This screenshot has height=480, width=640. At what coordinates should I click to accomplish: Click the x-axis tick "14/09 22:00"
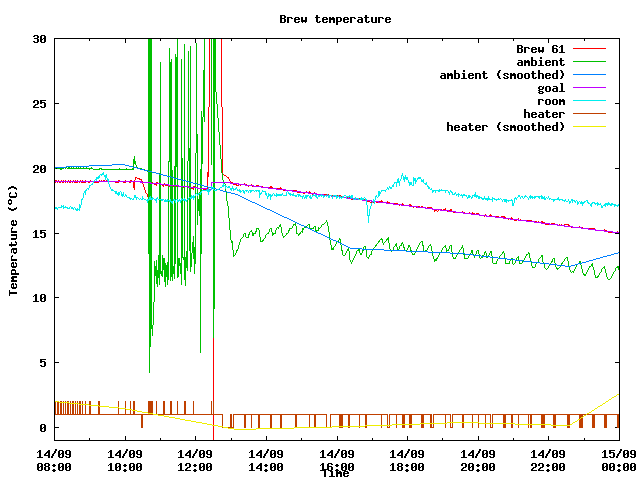pyautogui.click(x=548, y=460)
